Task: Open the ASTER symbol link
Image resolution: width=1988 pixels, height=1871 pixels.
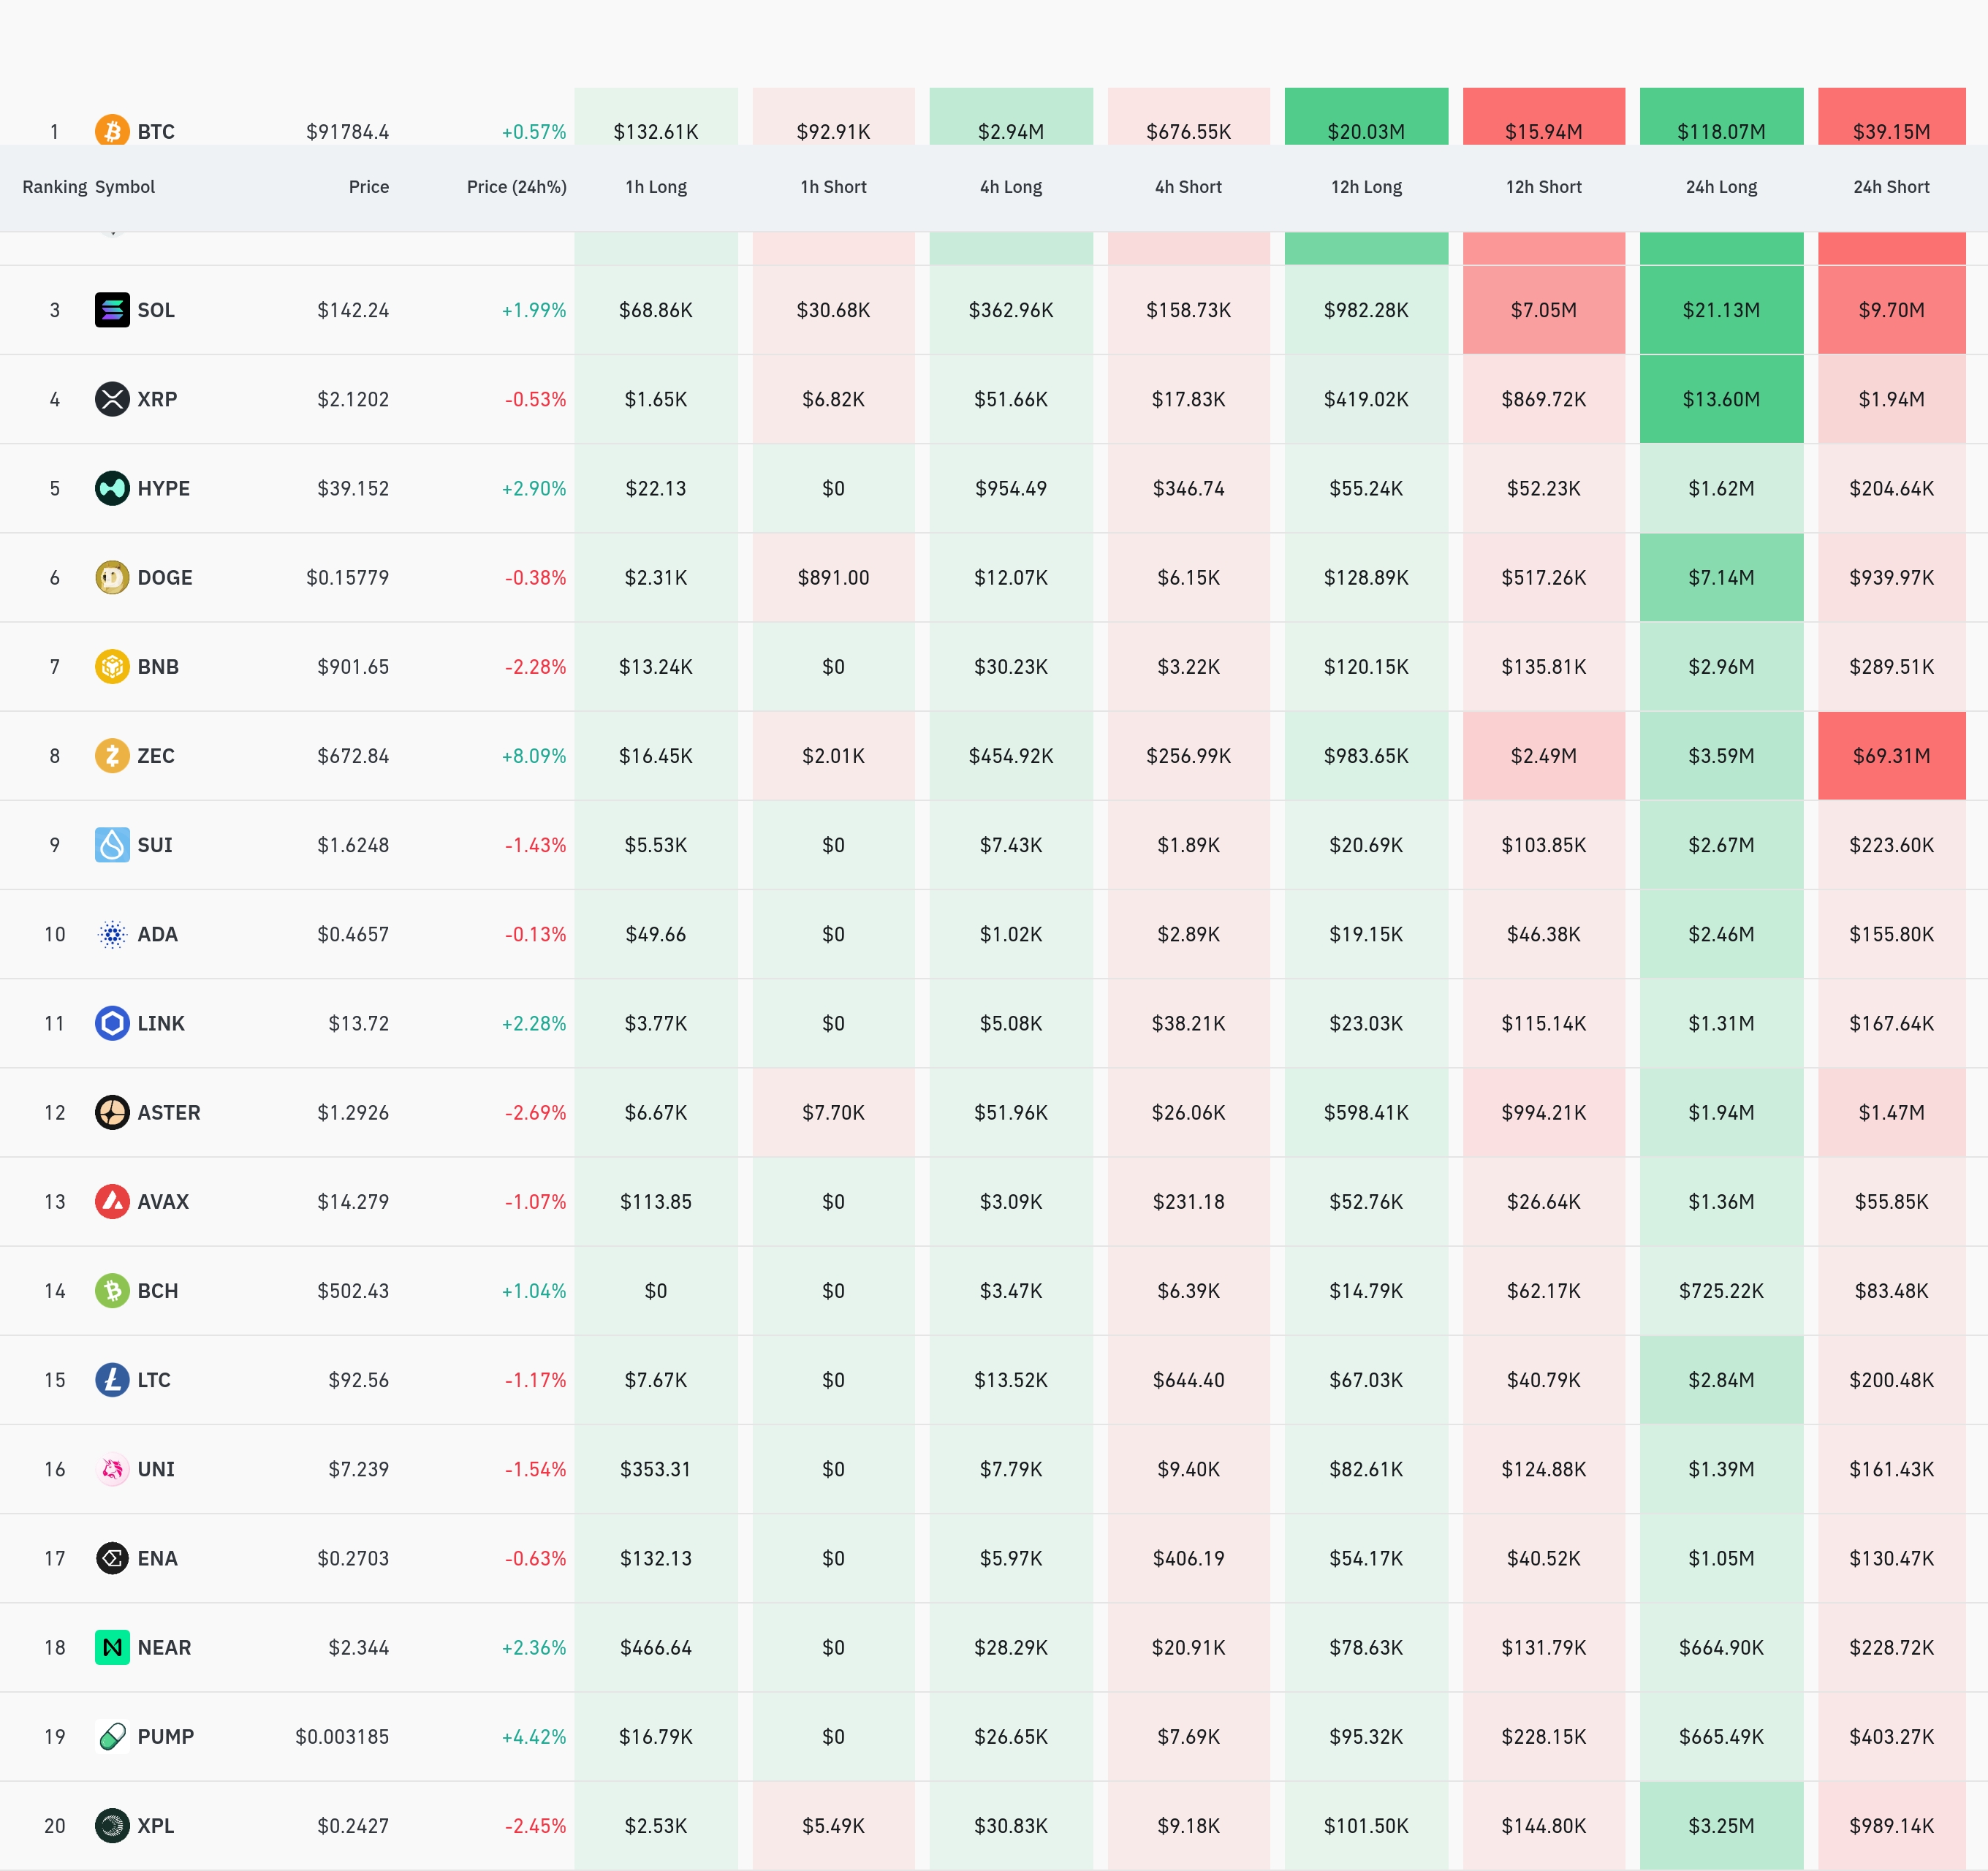Action: point(168,1112)
